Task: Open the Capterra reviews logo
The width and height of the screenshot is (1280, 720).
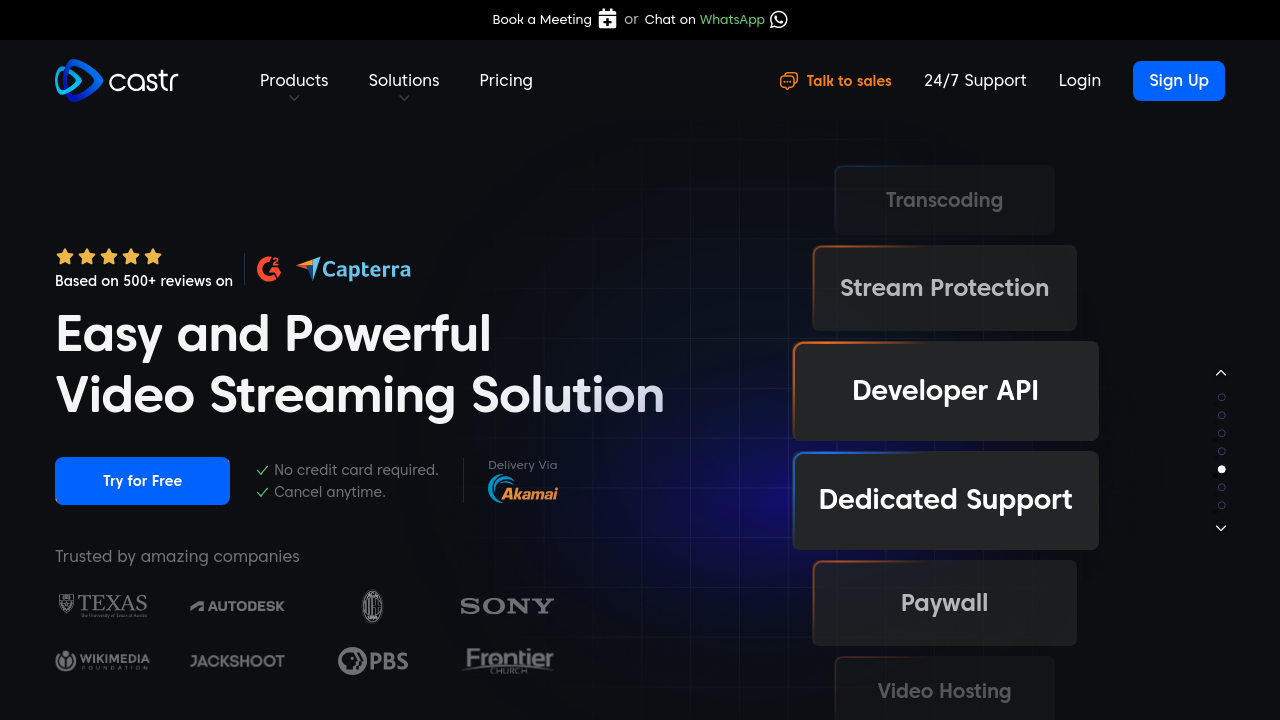Action: point(354,269)
